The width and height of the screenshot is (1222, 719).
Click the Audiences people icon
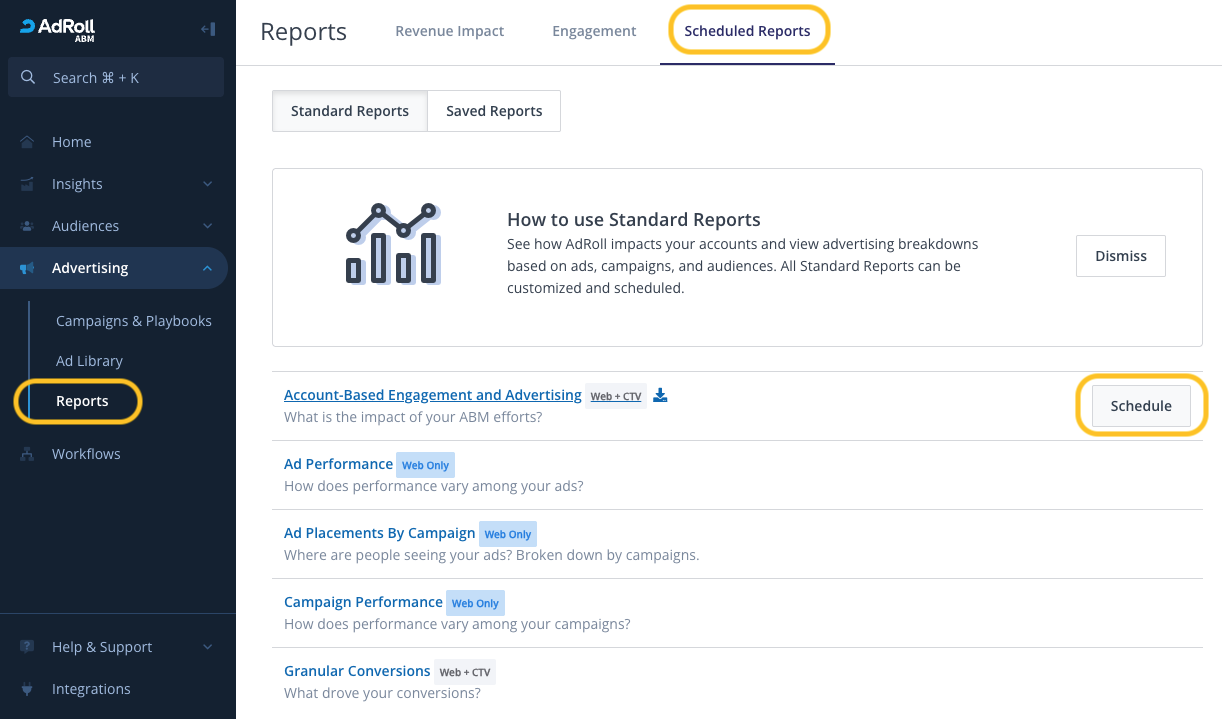27,226
